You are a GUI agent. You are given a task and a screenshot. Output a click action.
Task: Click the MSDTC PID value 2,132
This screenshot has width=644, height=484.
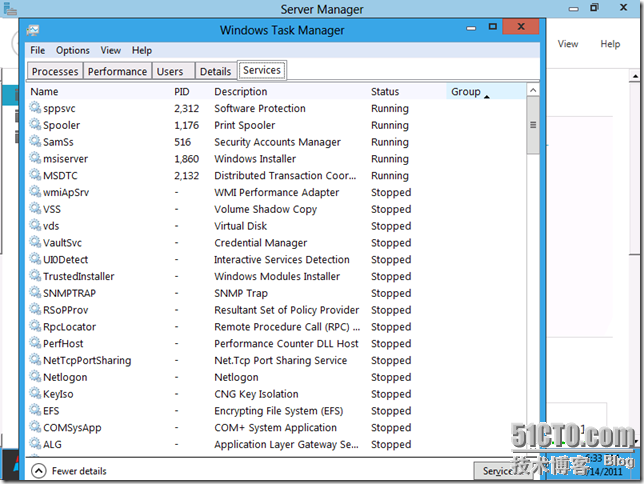tap(186, 176)
